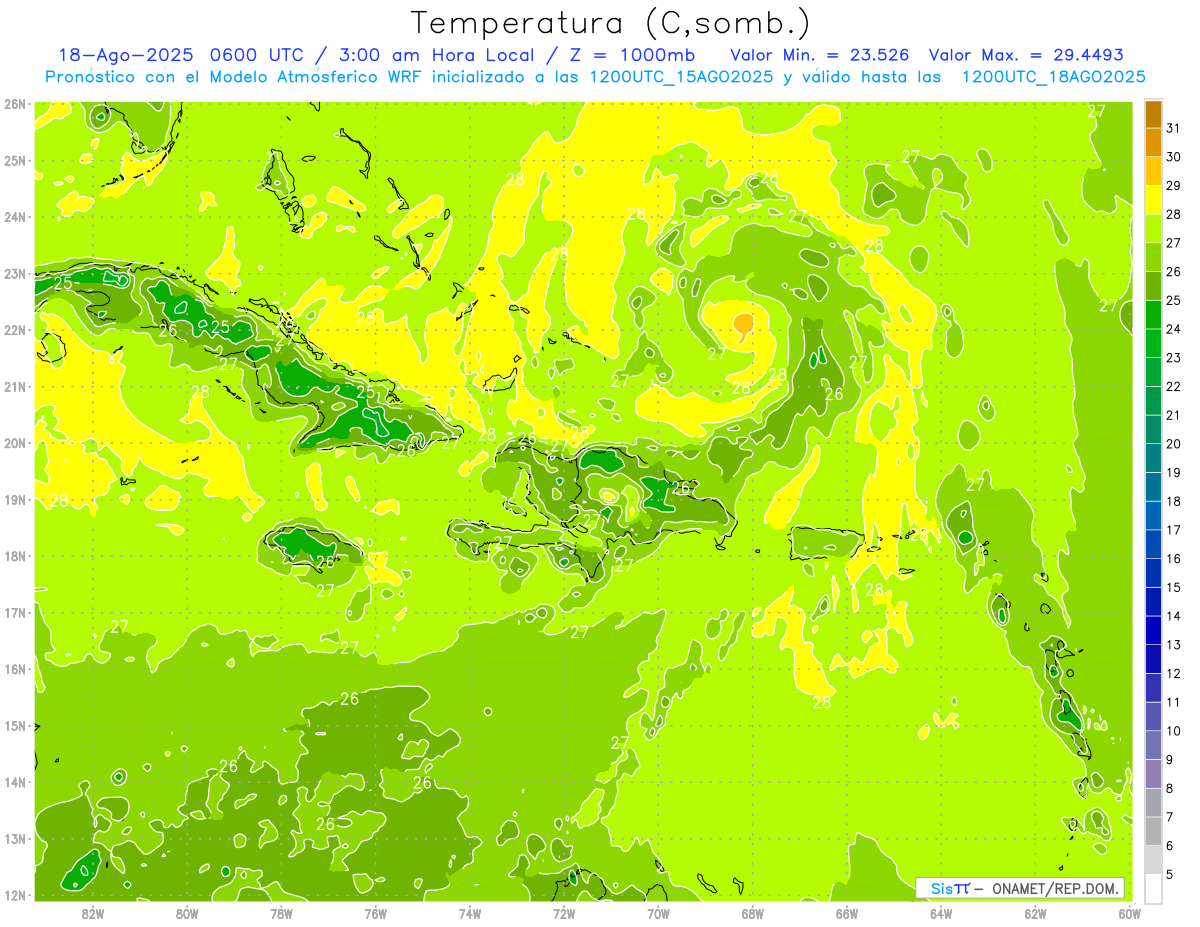
Task: Click the colorbar tick label 24
Action: tap(1174, 330)
